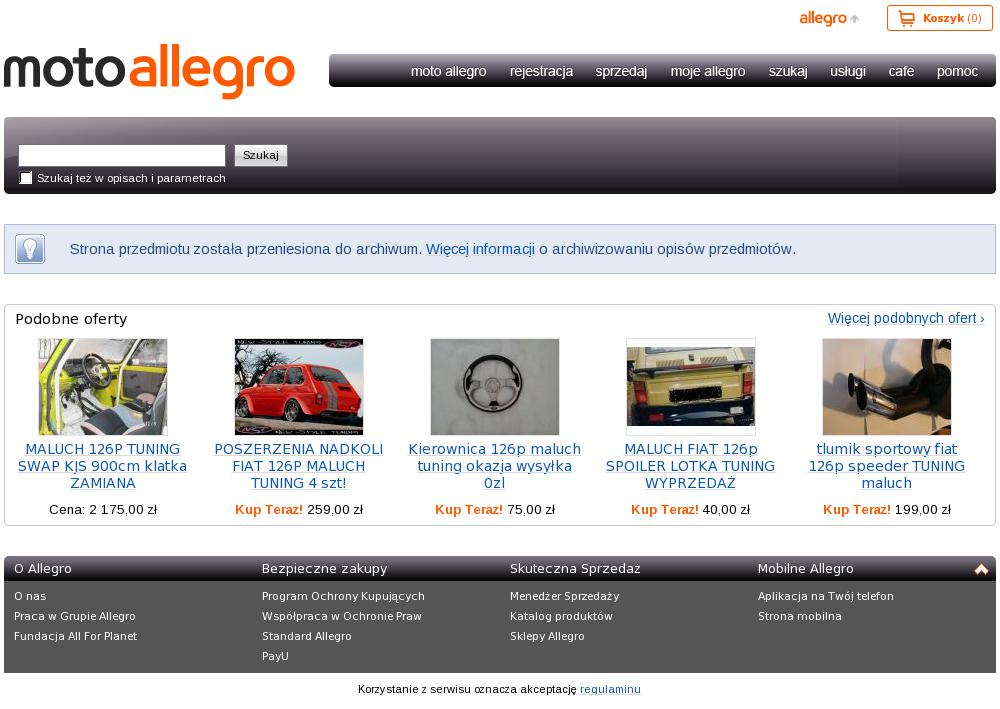Click Kup Teraz! 199,00 zł price
The height and width of the screenshot is (709, 1000).
tap(886, 509)
